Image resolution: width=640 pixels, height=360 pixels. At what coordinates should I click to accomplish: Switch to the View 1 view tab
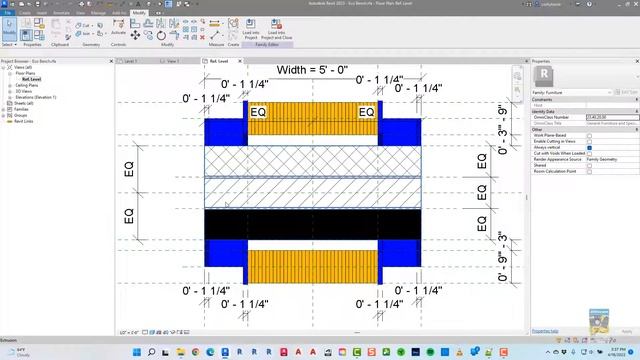pyautogui.click(x=173, y=61)
